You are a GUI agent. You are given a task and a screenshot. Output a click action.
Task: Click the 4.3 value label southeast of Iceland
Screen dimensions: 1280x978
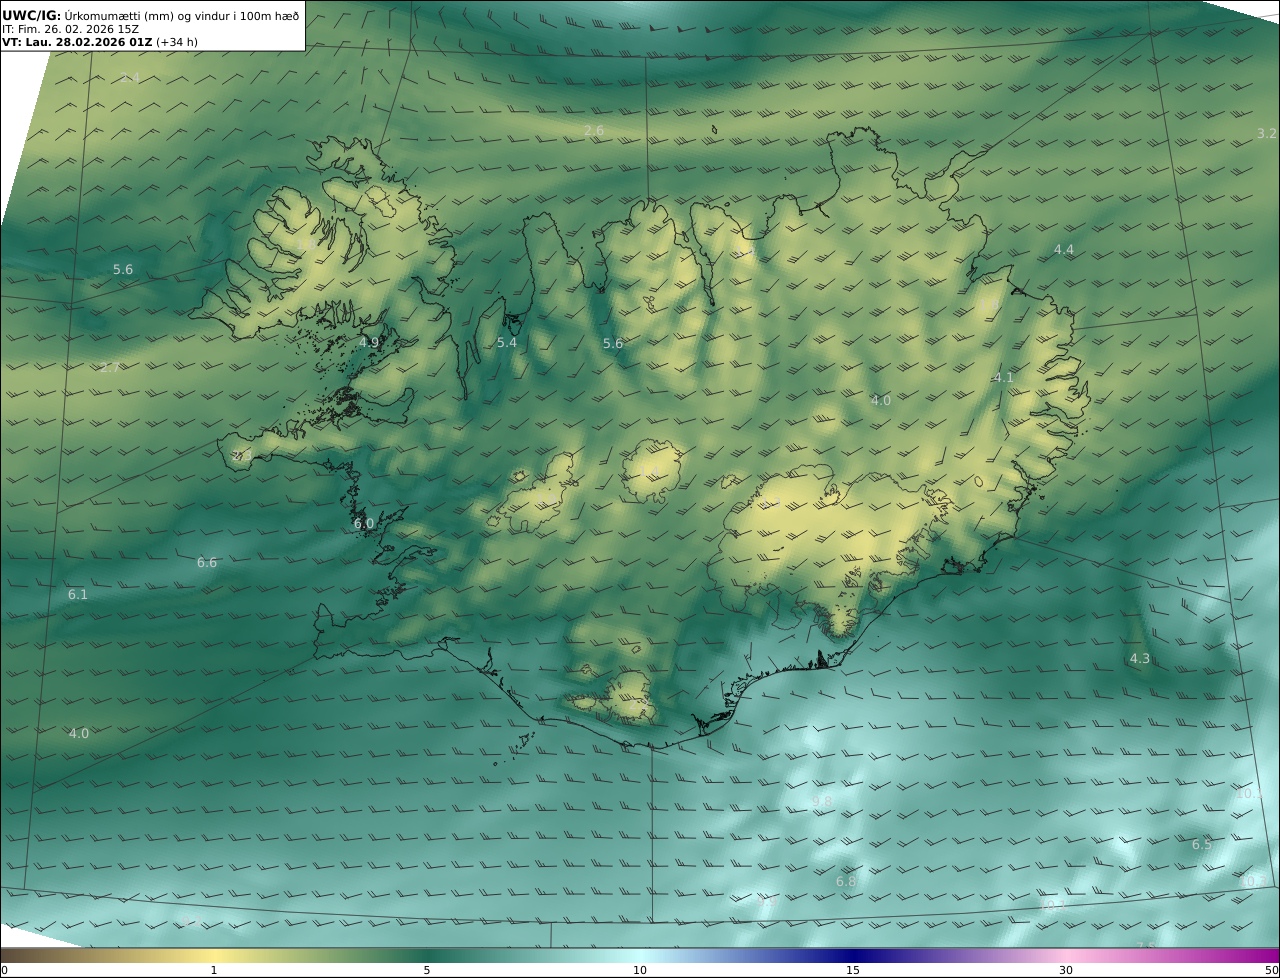1140,659
